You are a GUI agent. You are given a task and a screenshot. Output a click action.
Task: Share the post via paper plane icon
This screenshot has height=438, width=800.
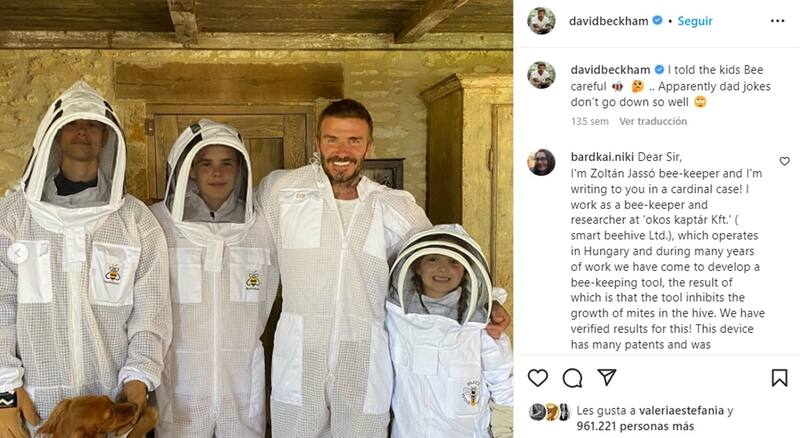(607, 377)
